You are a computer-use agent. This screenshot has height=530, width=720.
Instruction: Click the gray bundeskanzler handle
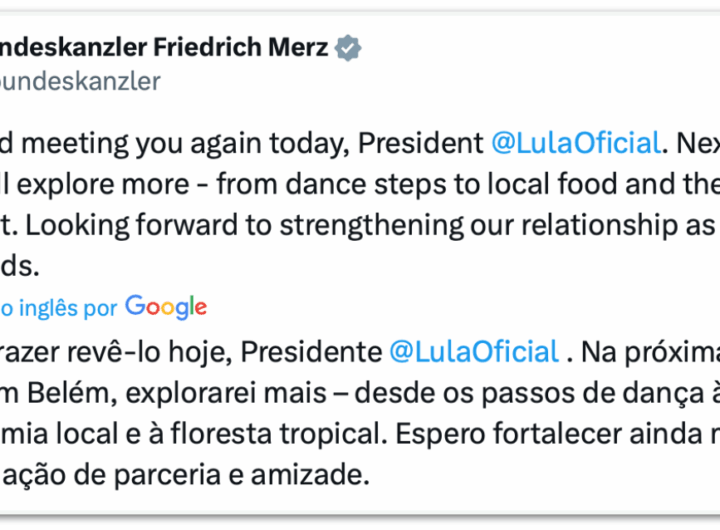pyautogui.click(x=80, y=81)
